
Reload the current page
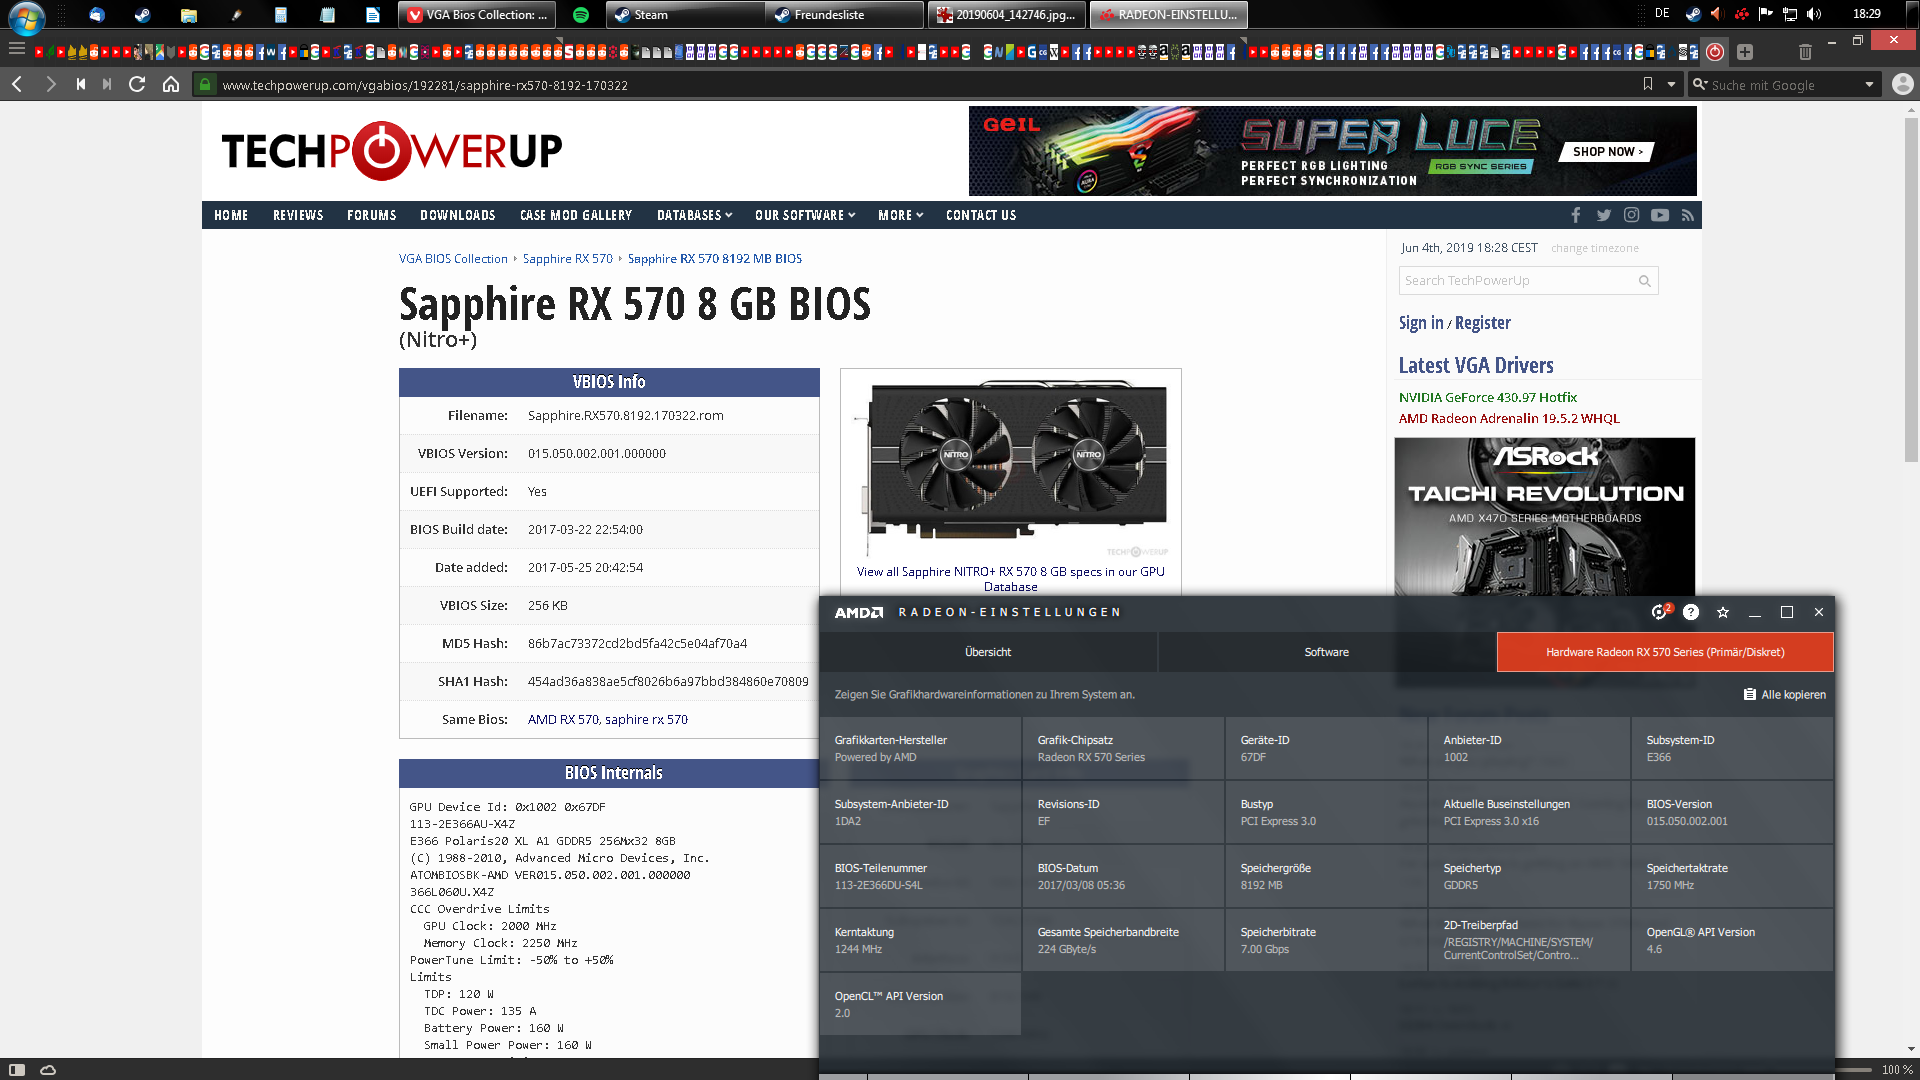[137, 85]
